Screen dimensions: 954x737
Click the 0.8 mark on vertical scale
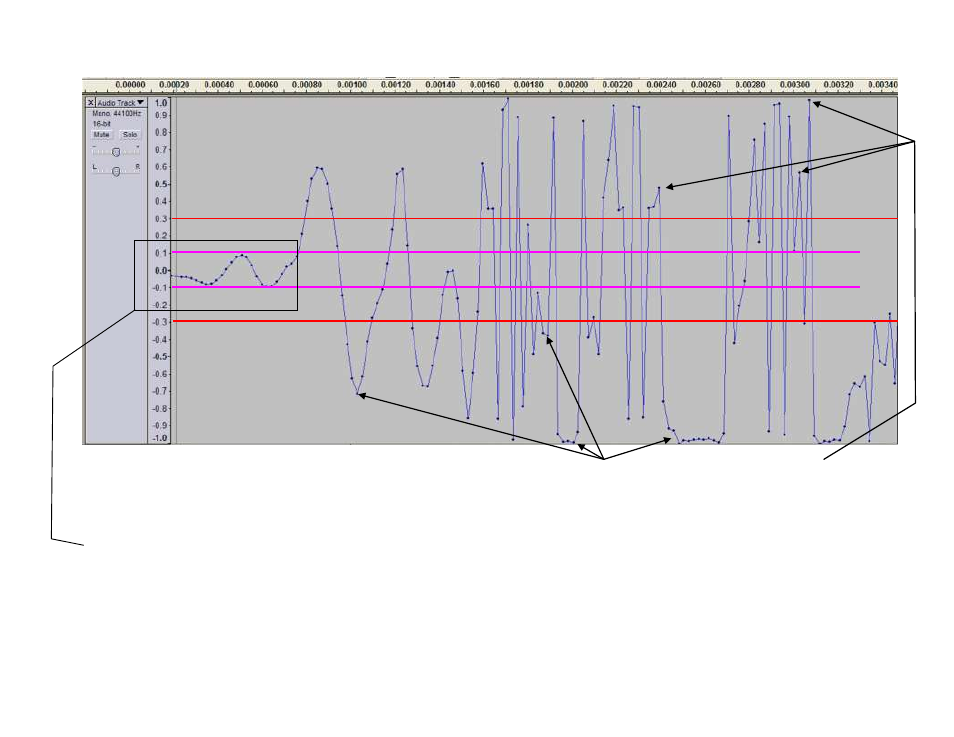(x=161, y=132)
